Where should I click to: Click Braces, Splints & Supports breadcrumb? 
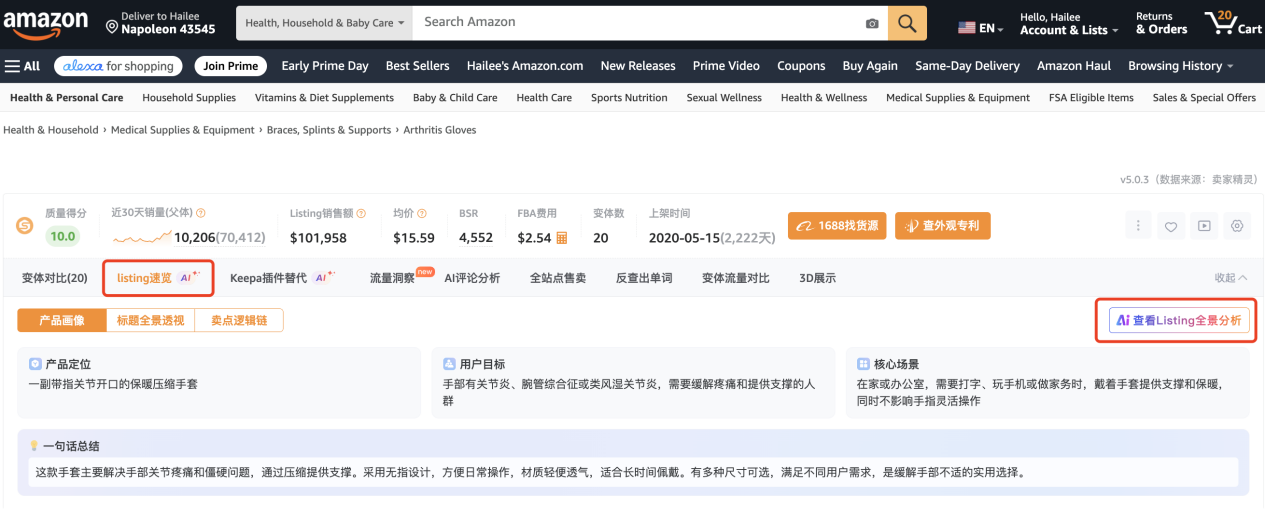point(329,130)
